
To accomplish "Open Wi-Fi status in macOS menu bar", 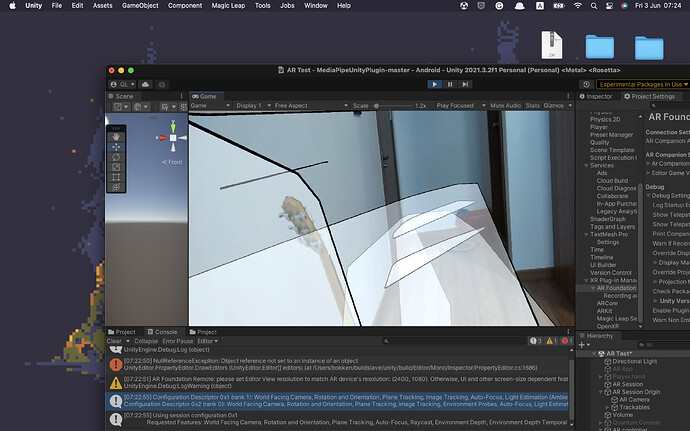I will 578,6.
